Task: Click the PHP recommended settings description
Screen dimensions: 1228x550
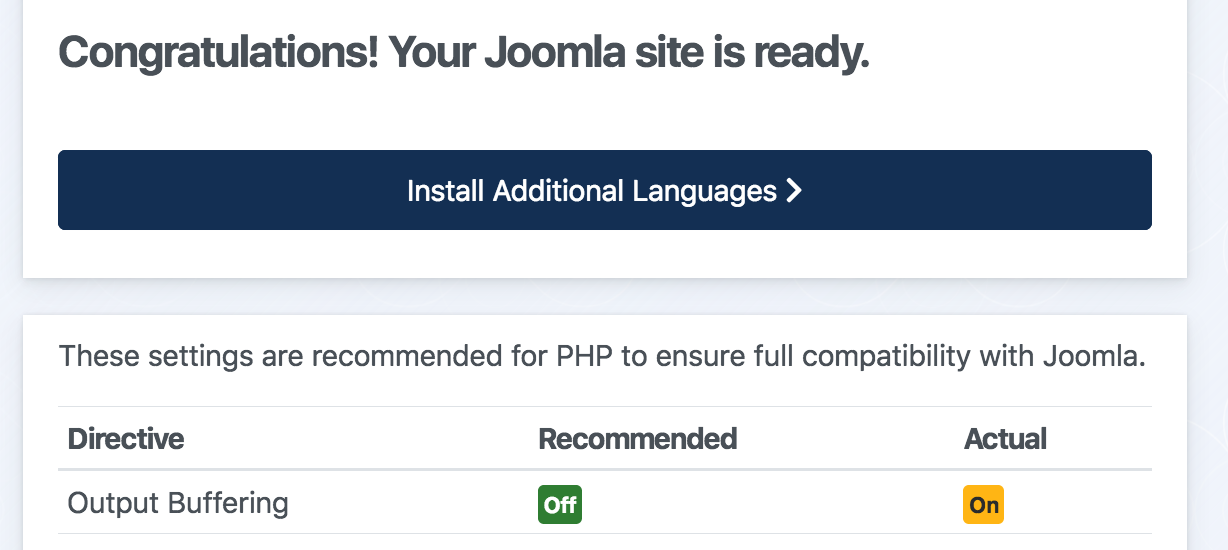Action: pyautogui.click(x=602, y=356)
